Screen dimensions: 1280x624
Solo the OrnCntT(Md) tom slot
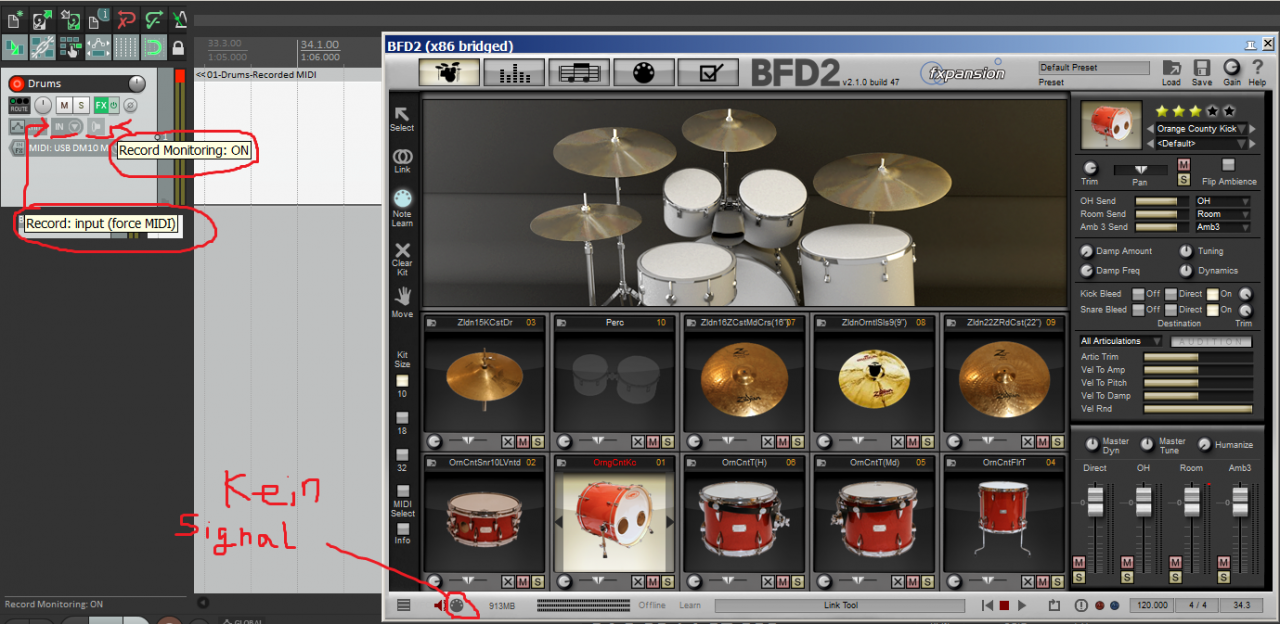coord(927,581)
